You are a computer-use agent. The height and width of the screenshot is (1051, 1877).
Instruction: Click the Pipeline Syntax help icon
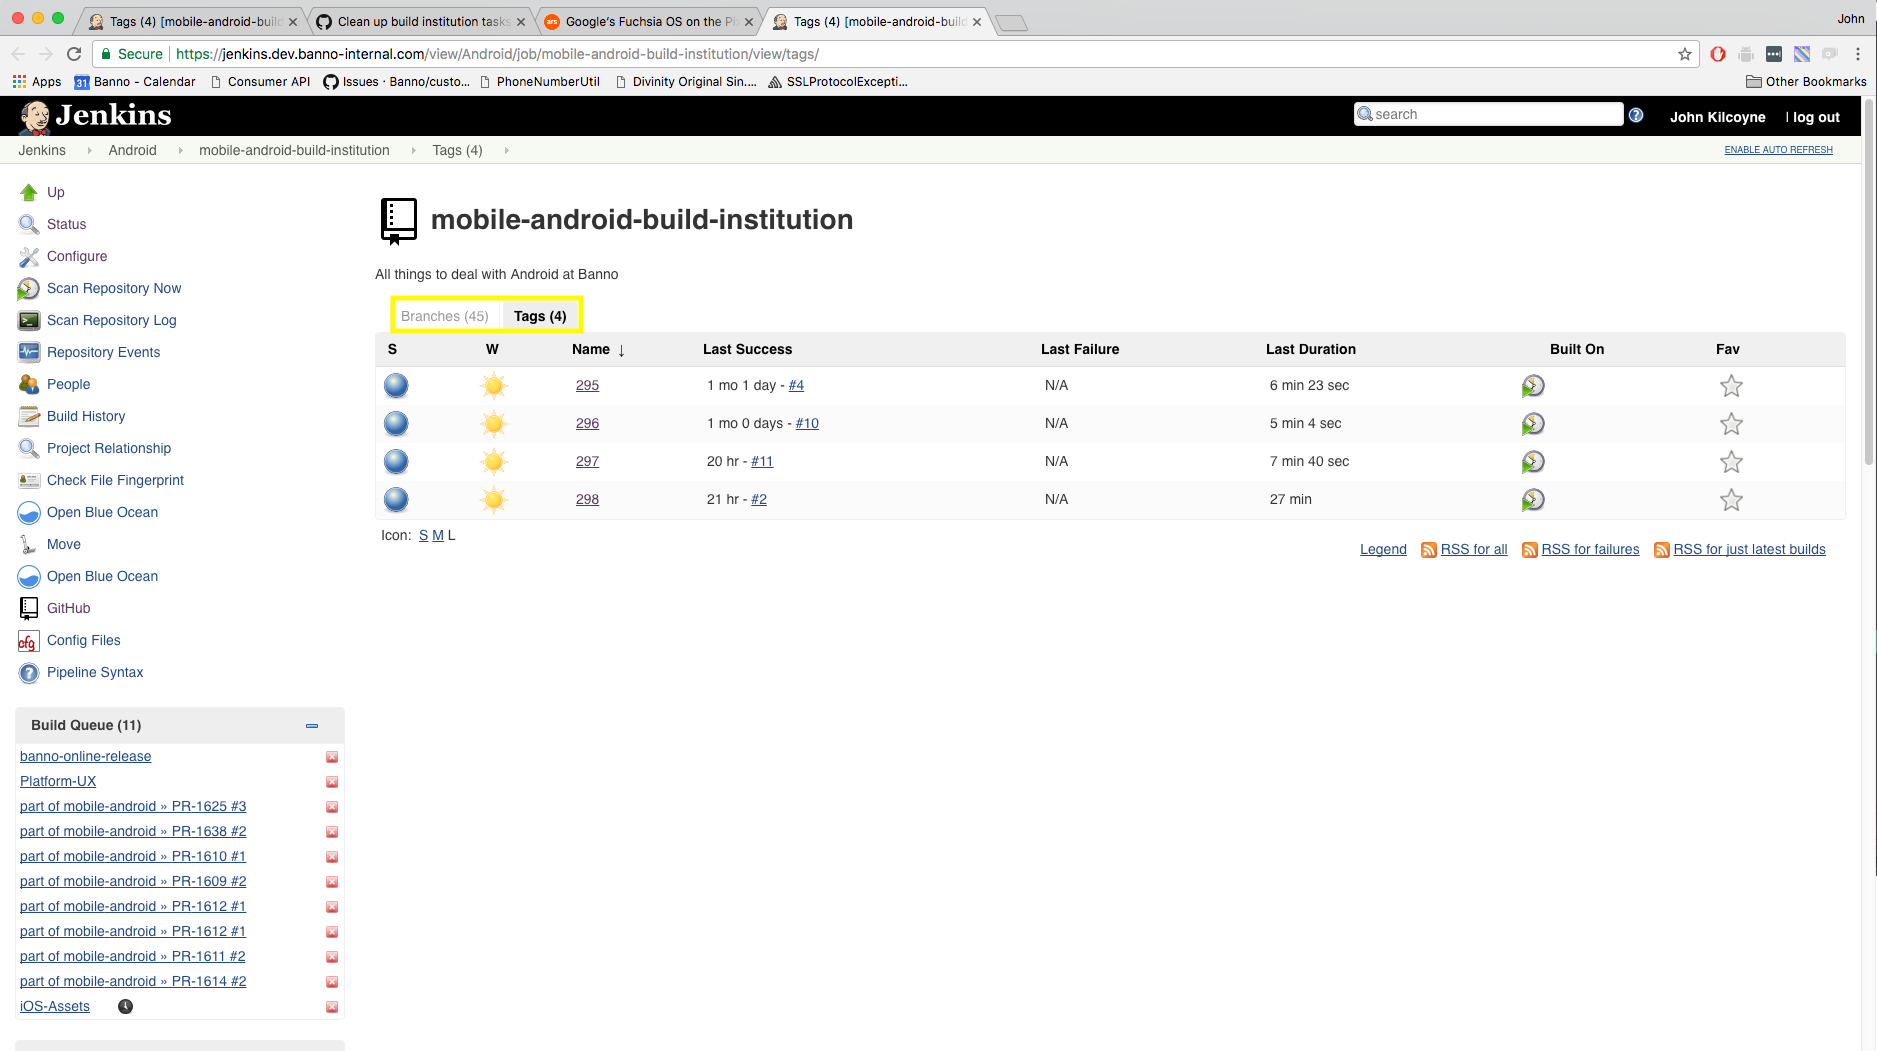point(29,673)
